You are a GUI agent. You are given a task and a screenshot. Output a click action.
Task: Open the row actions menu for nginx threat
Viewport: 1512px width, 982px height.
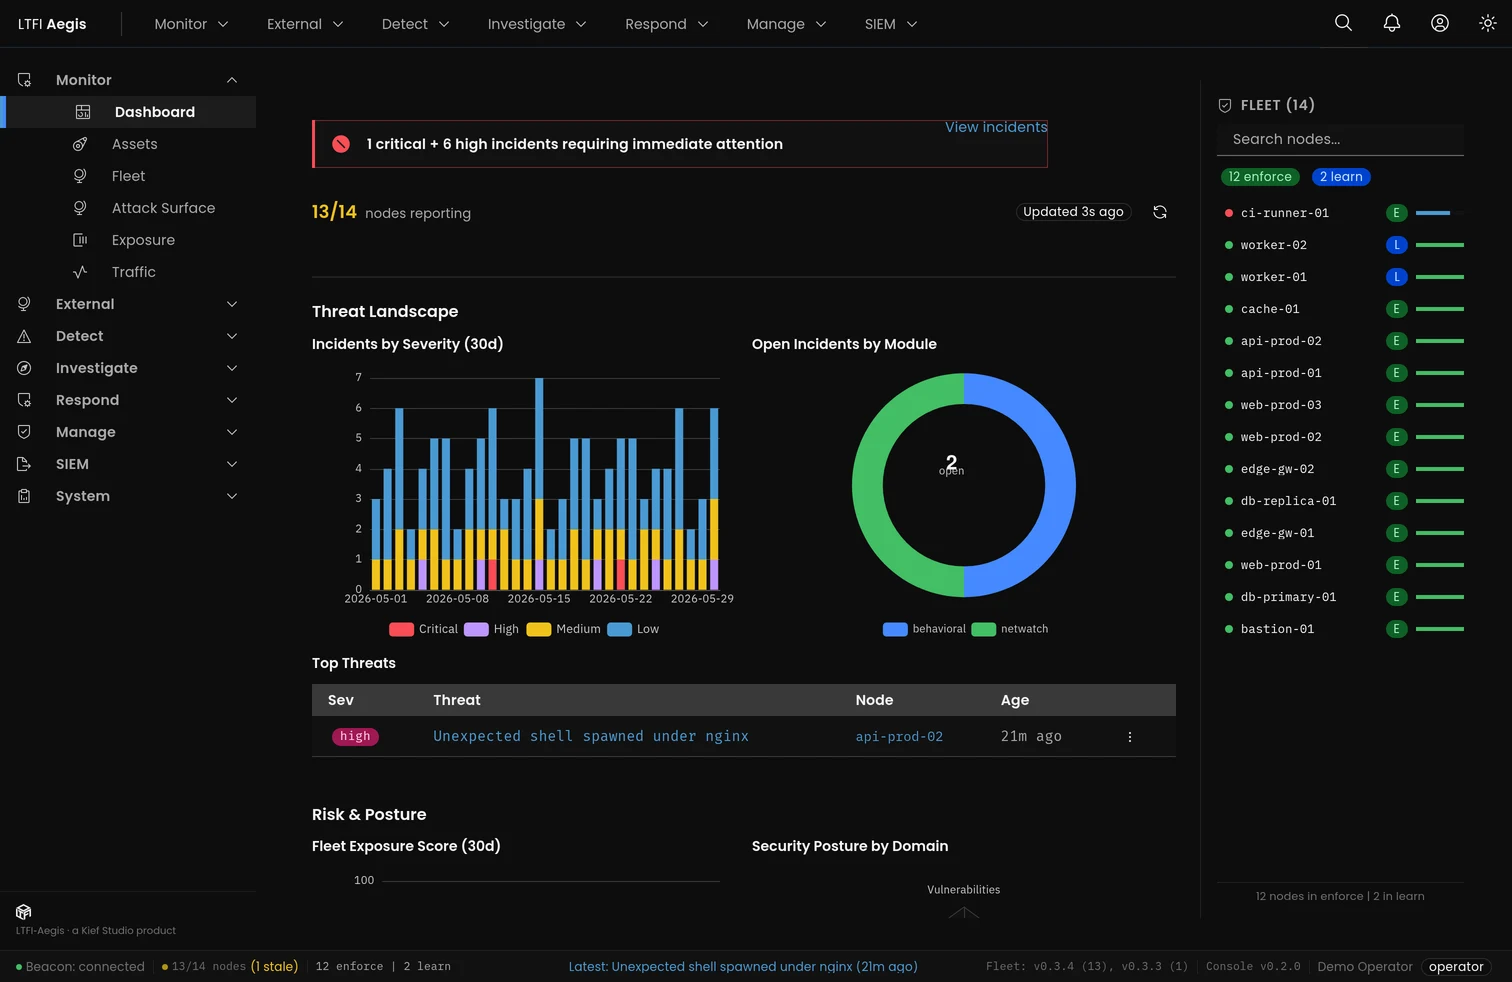[1130, 737]
